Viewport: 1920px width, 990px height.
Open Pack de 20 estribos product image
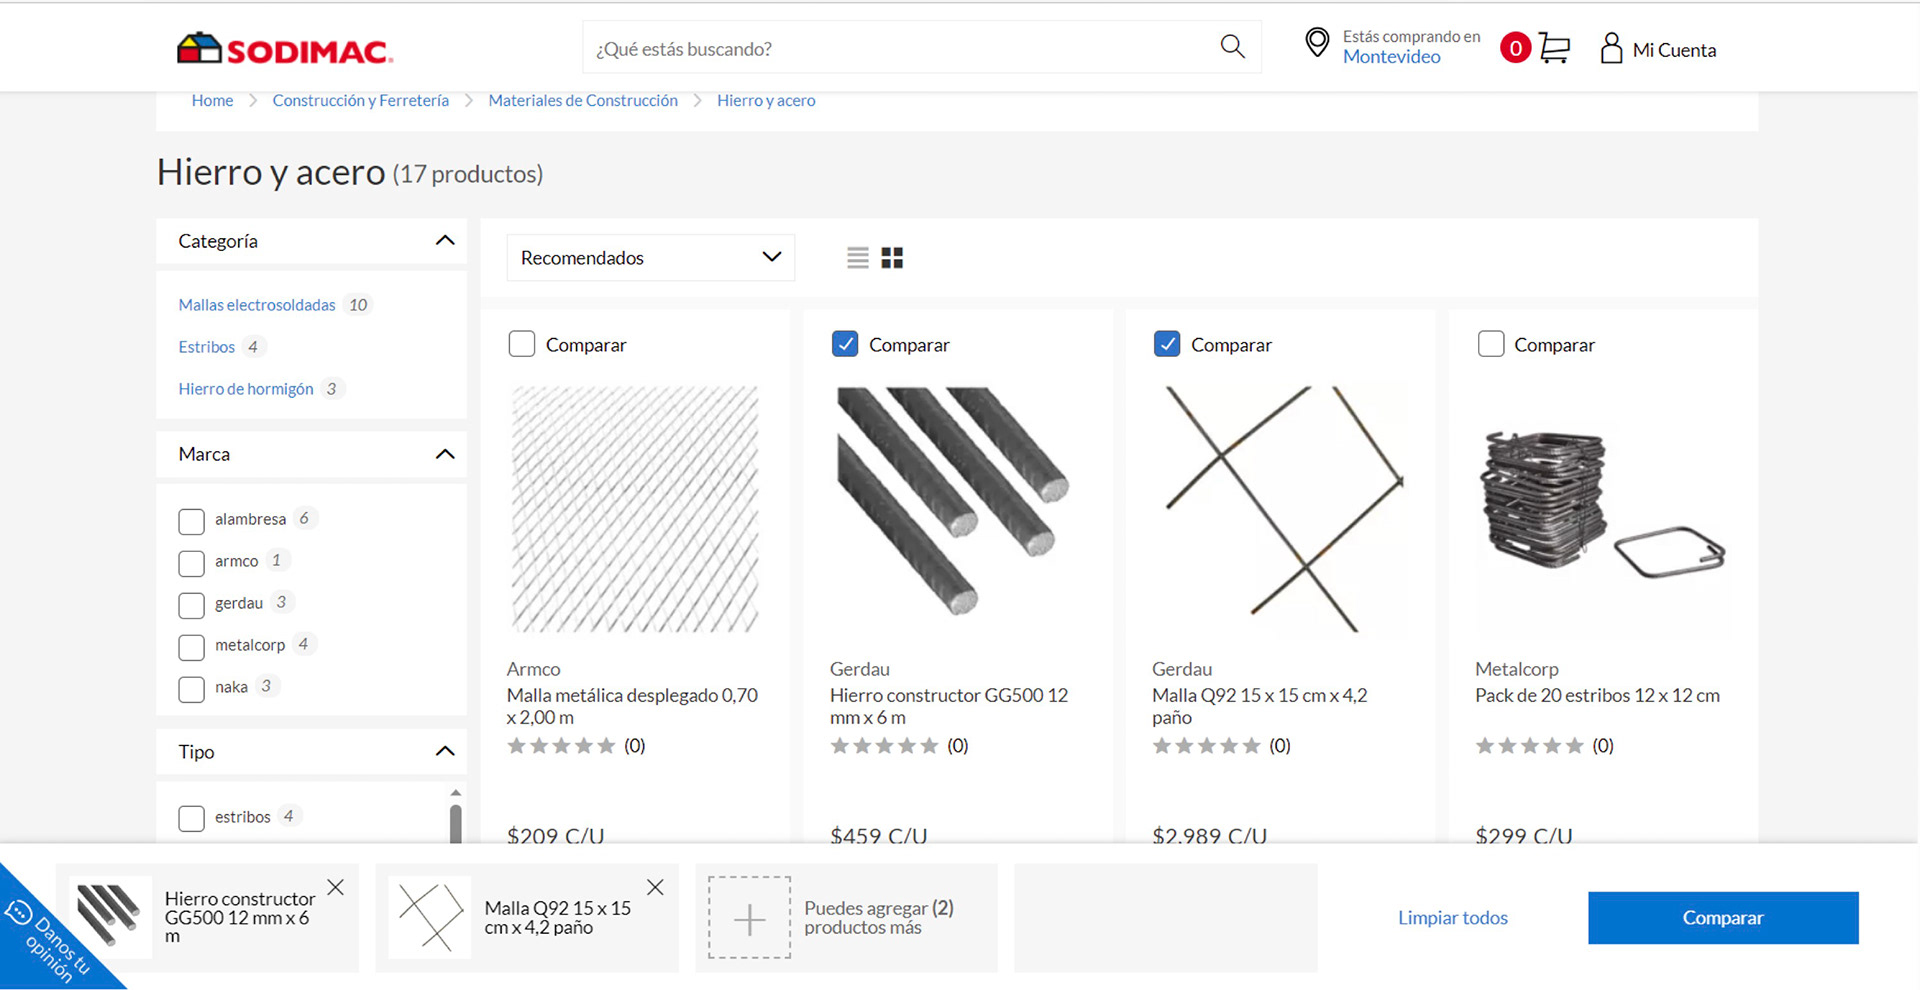1603,510
